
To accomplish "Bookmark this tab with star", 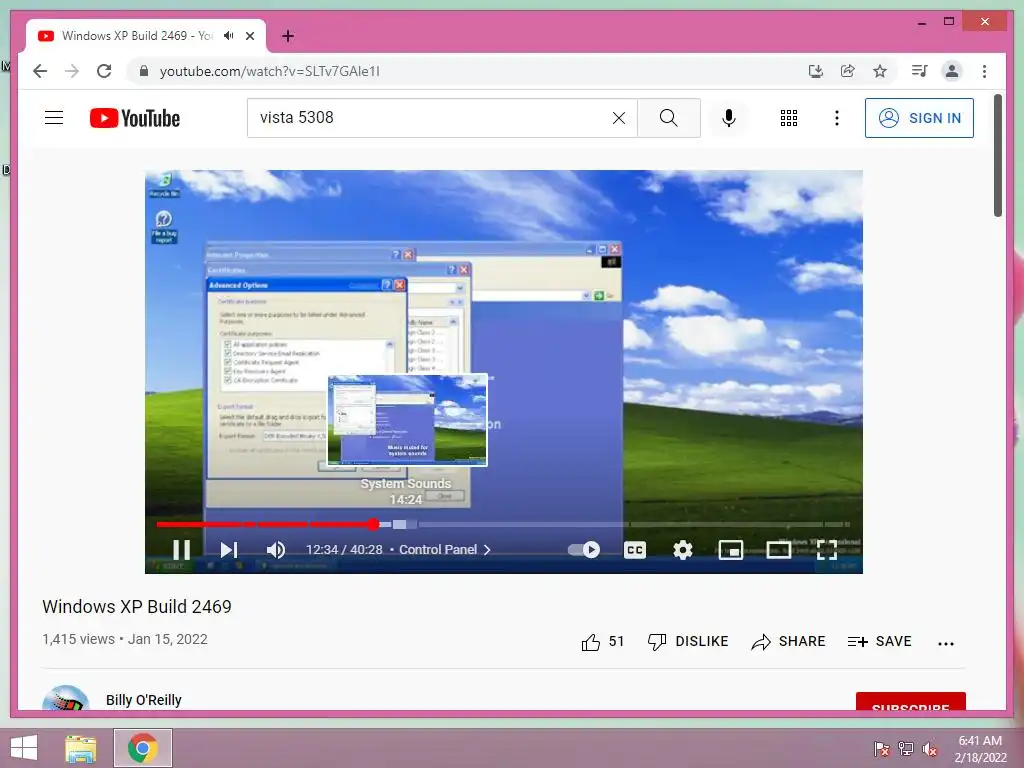I will 880,71.
